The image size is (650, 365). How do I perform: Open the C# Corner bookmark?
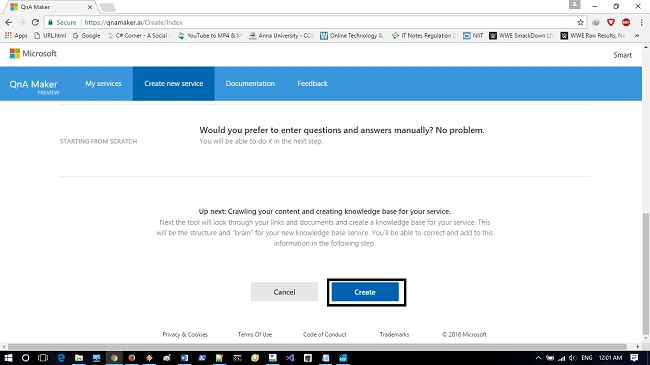[138, 36]
